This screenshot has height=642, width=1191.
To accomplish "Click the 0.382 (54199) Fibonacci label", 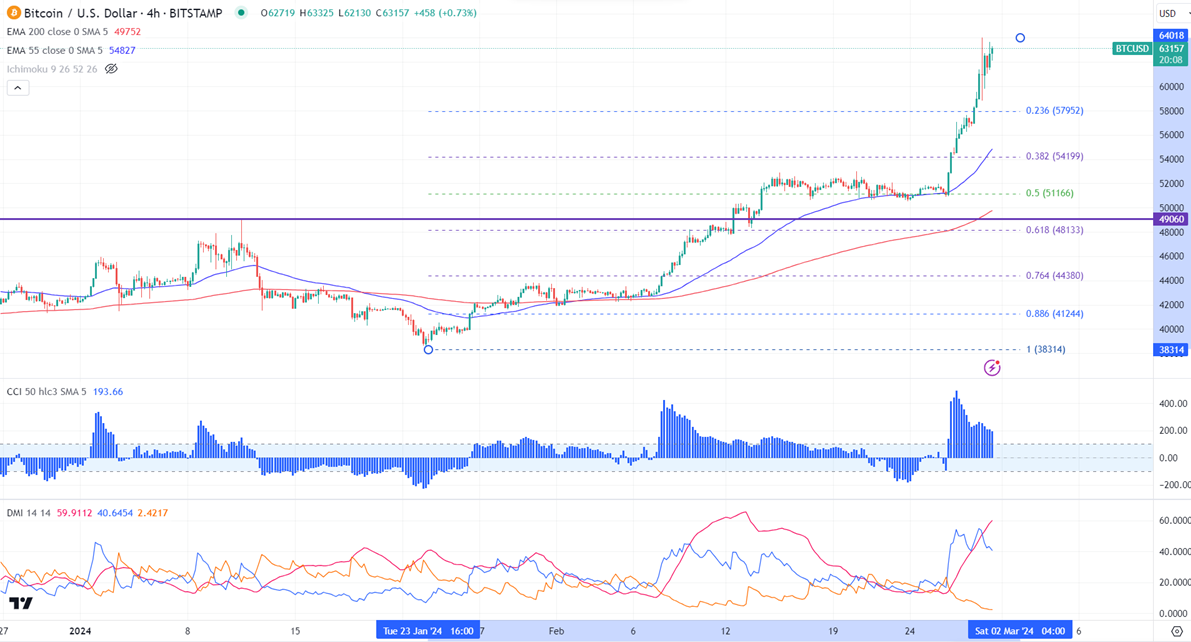I will click(x=1054, y=157).
